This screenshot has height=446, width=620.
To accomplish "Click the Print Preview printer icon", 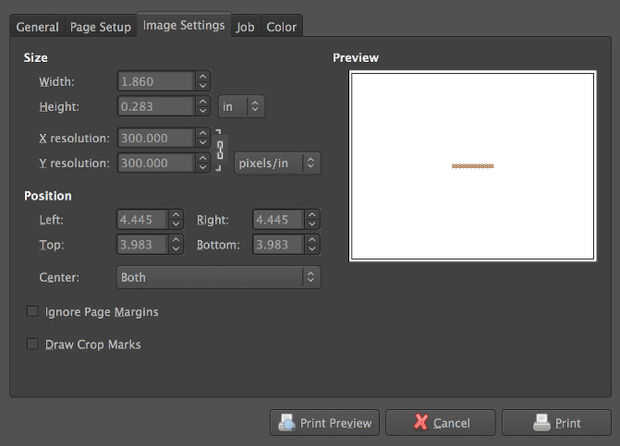I will click(x=287, y=422).
